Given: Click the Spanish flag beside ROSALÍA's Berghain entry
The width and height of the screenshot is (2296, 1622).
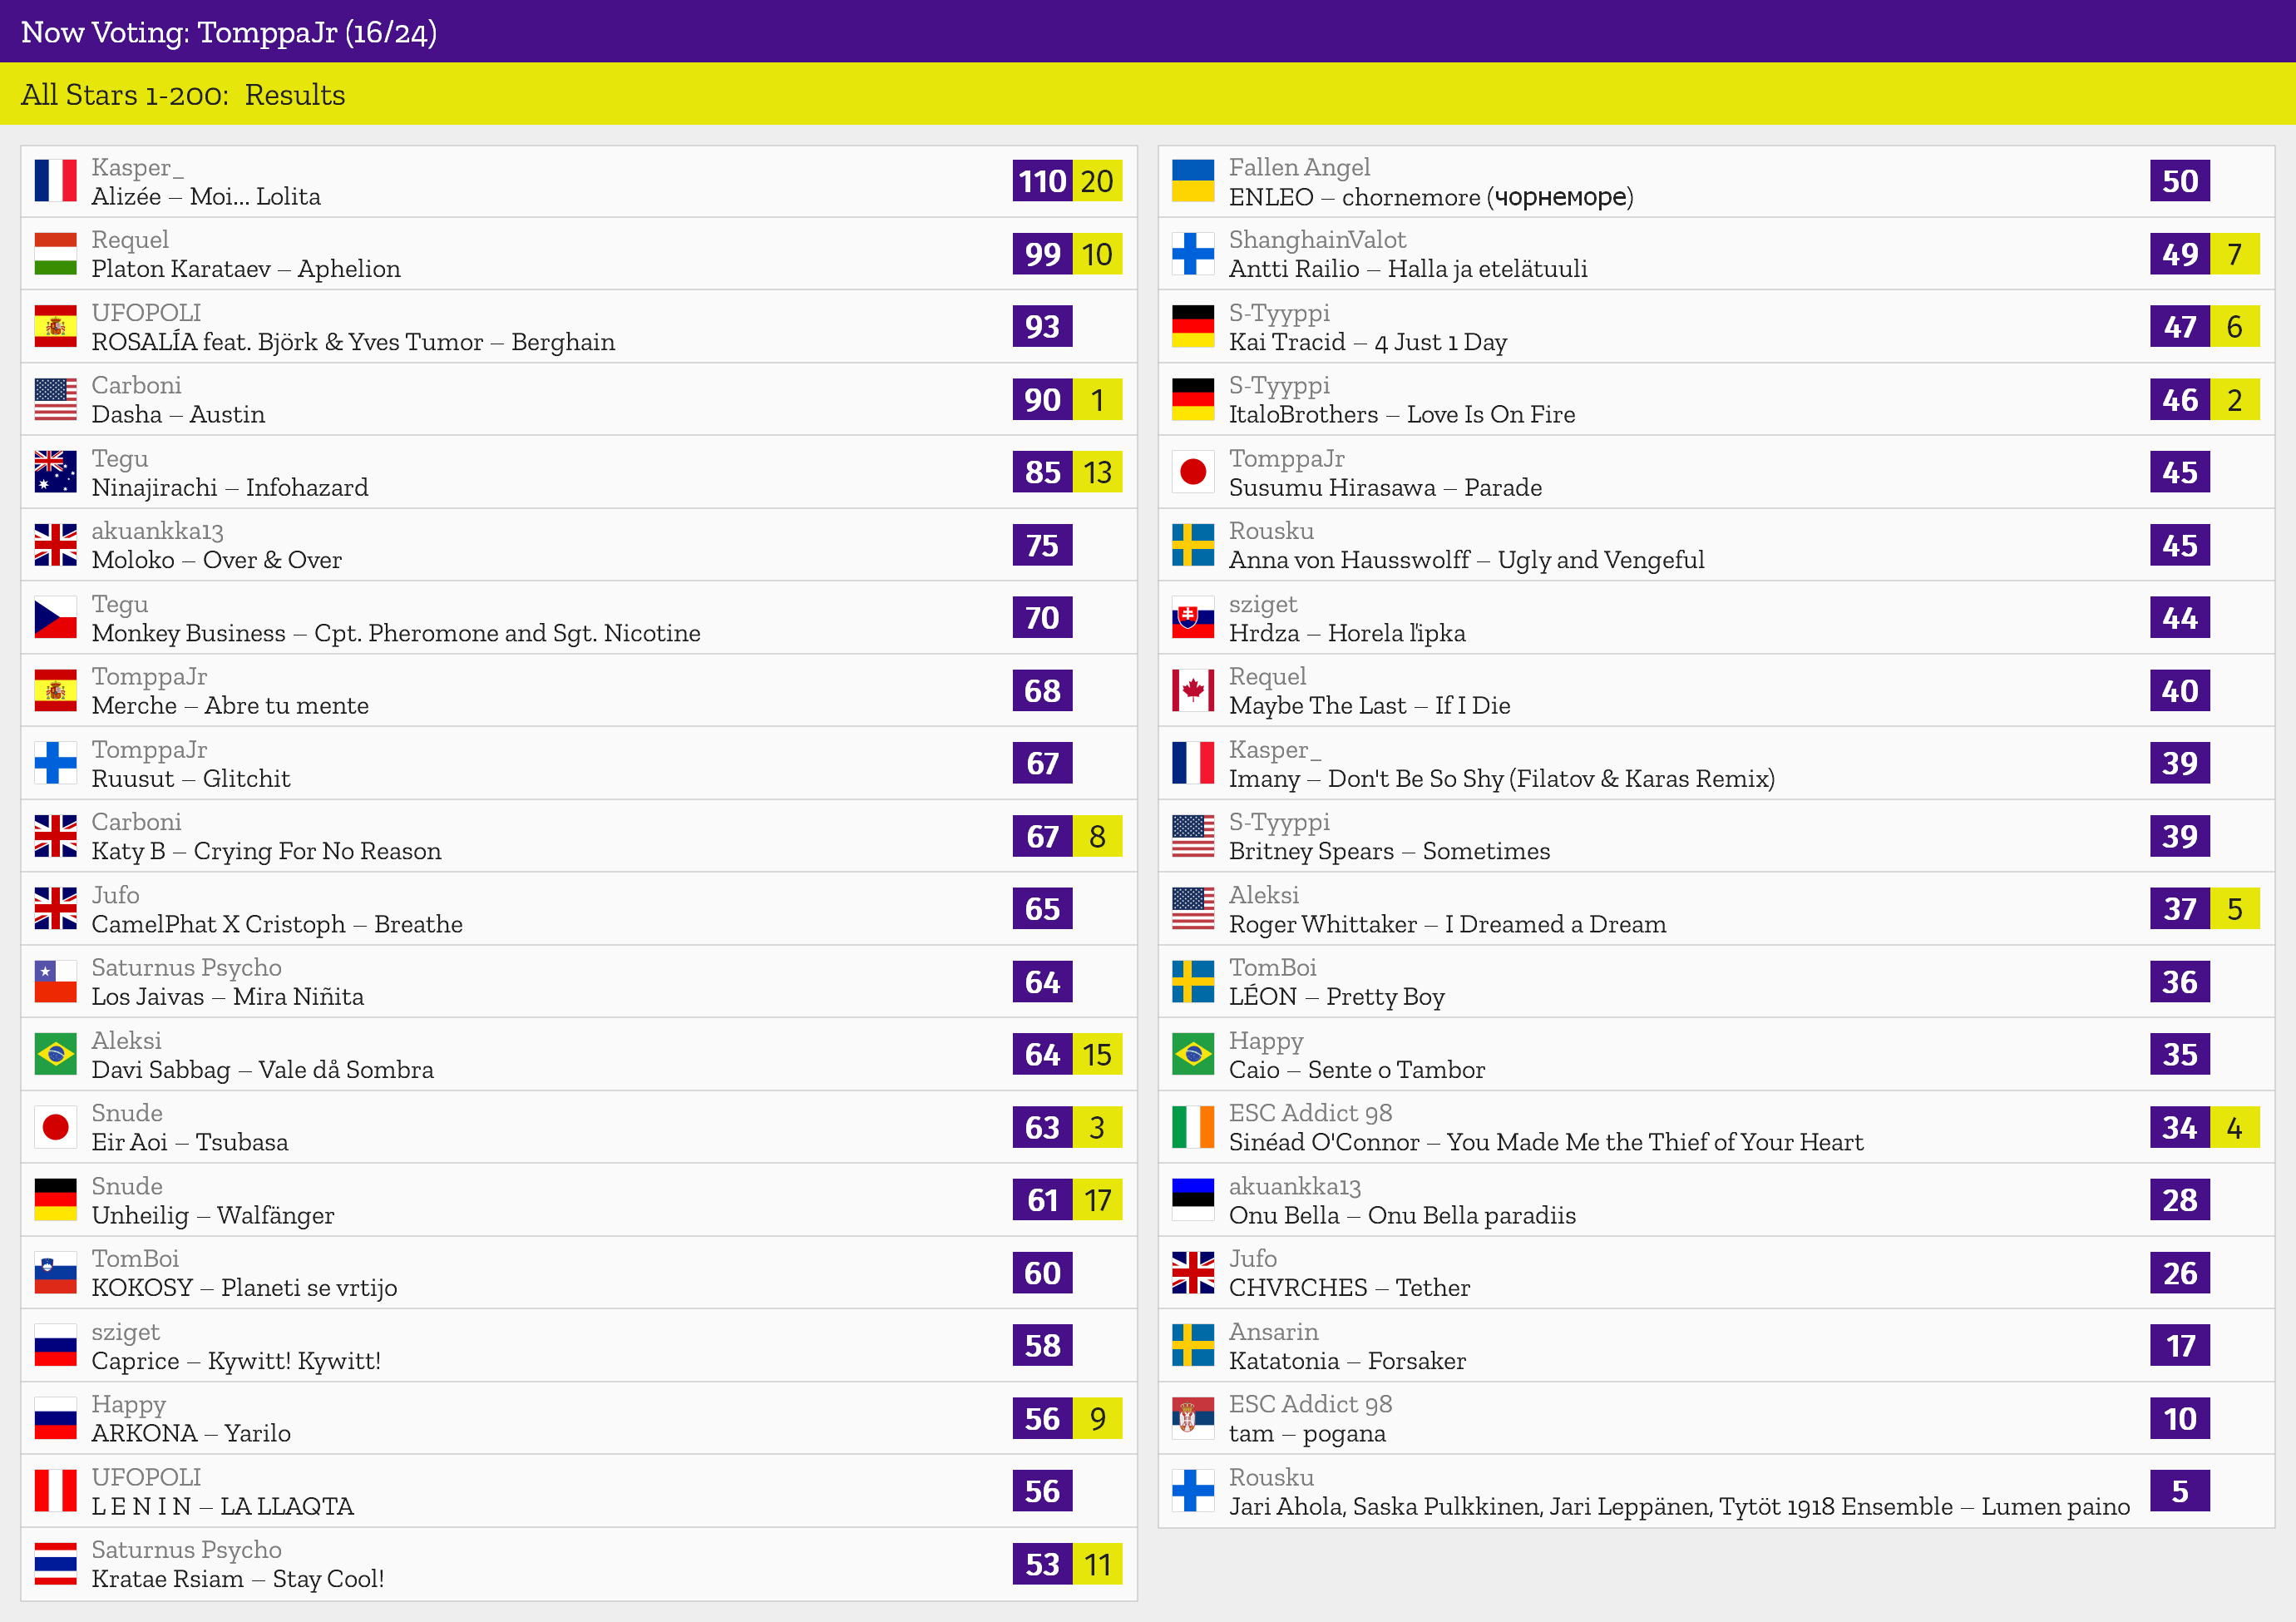Looking at the screenshot, I should pyautogui.click(x=55, y=326).
